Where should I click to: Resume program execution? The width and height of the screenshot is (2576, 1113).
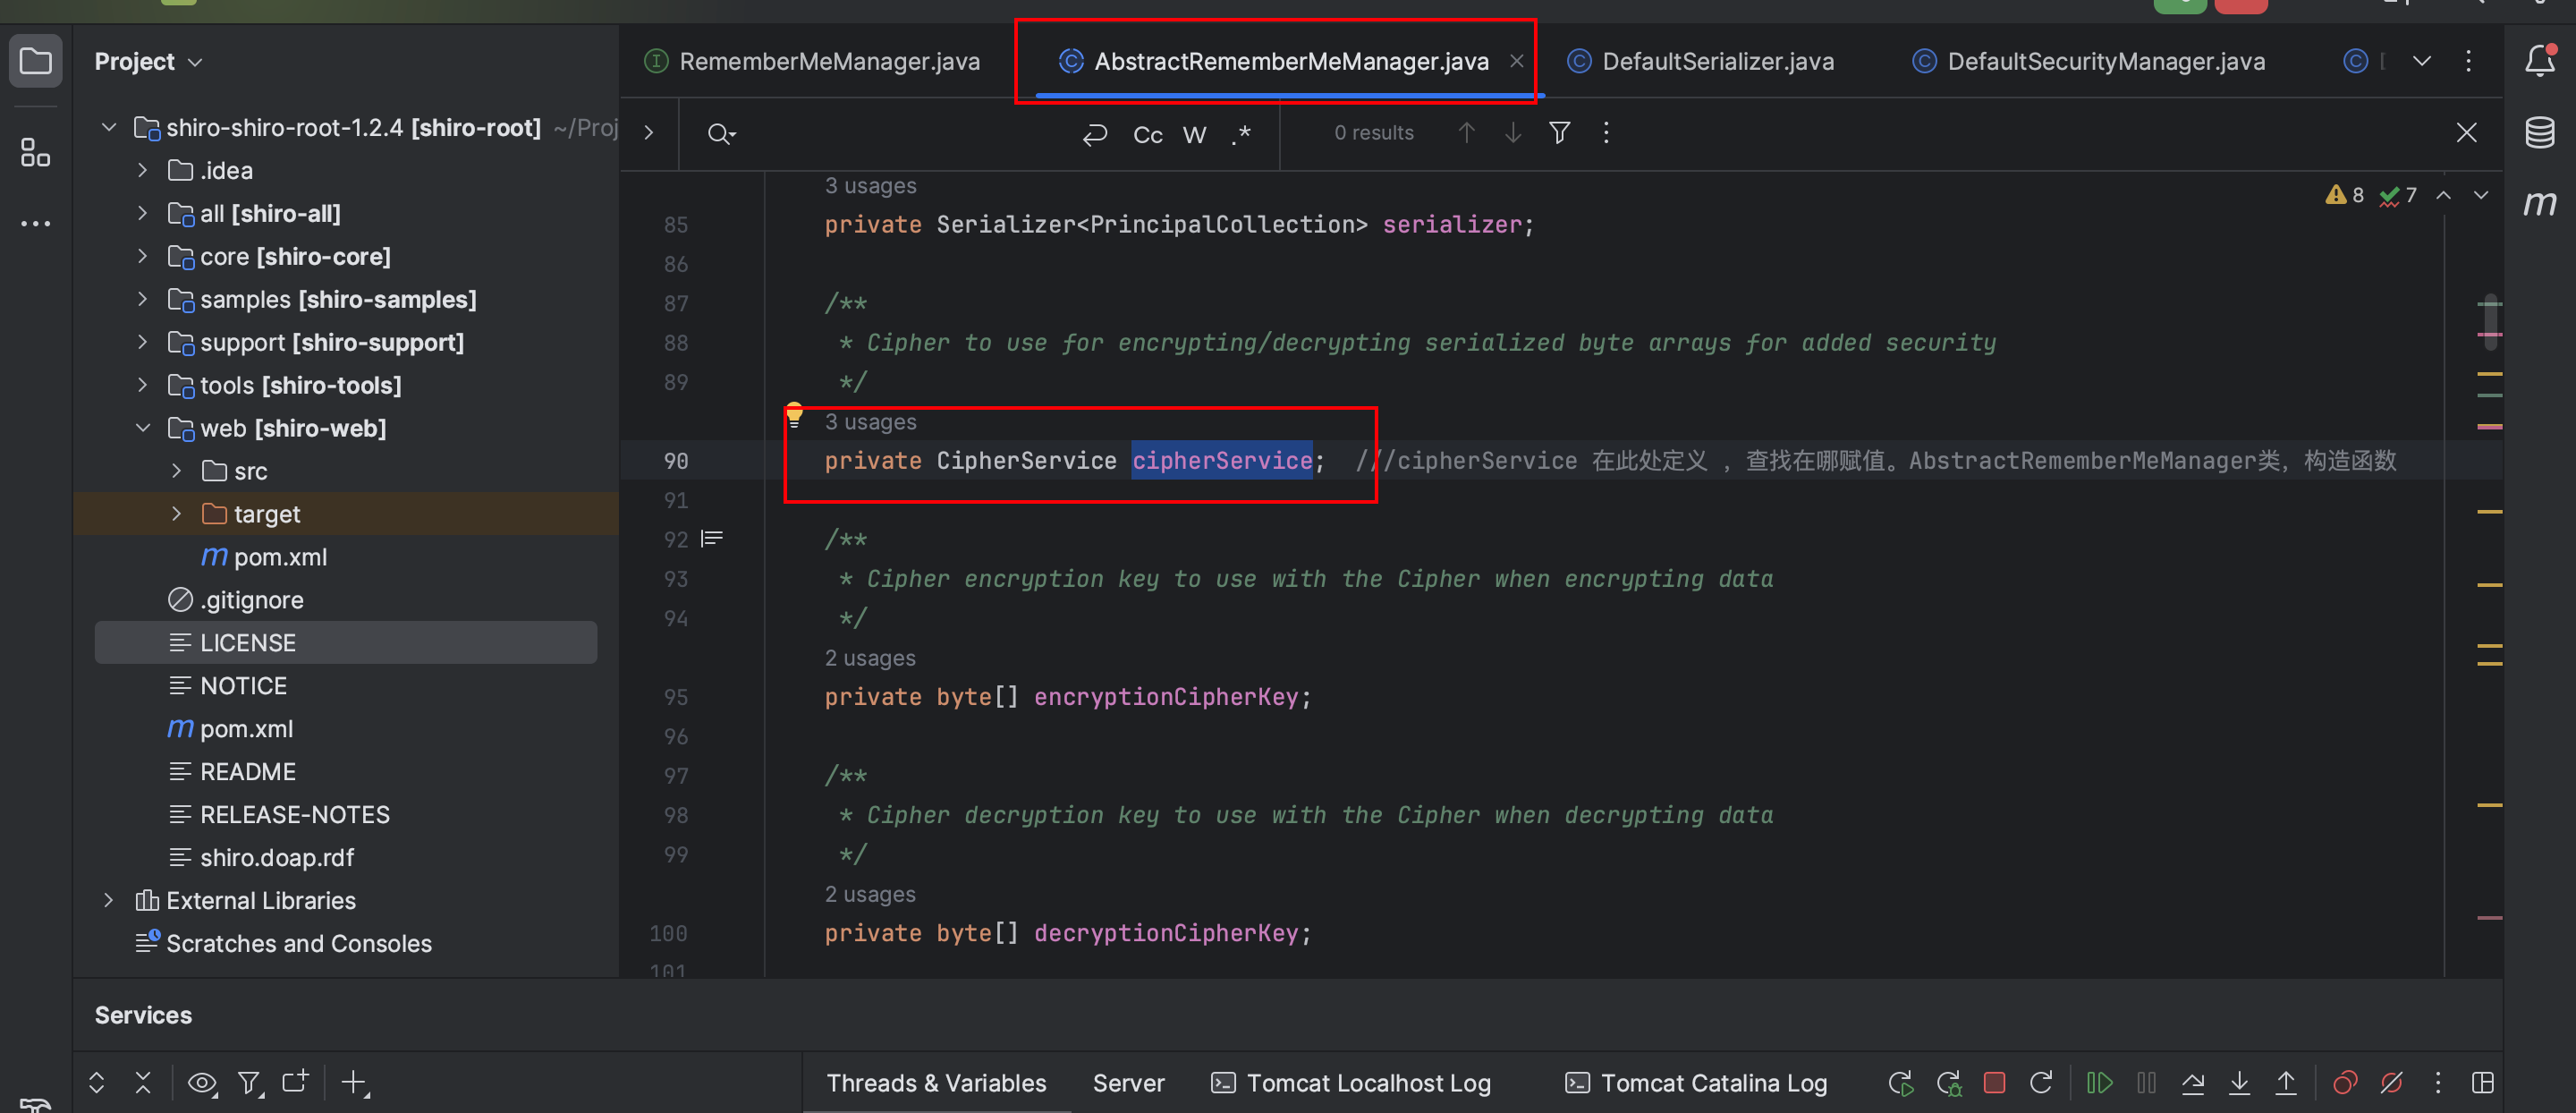(2099, 1083)
